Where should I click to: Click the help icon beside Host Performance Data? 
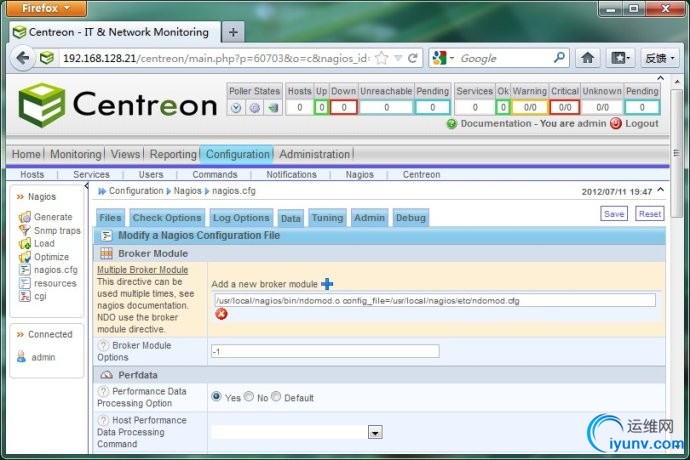[x=103, y=420]
